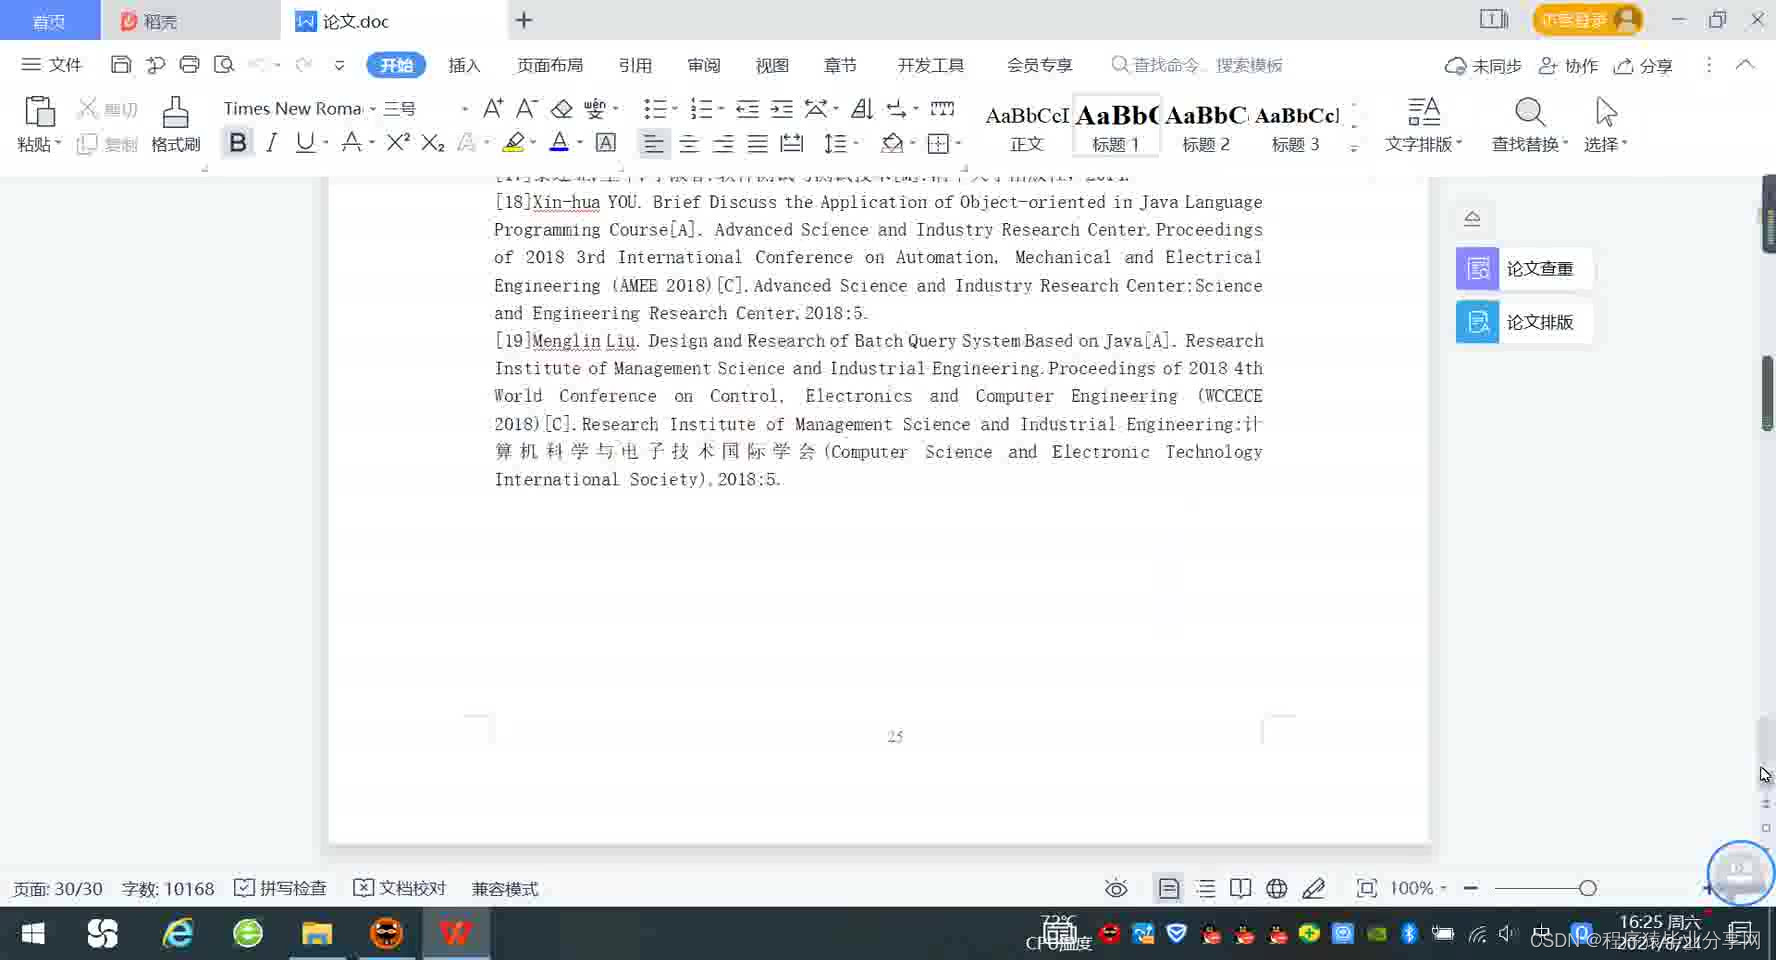This screenshot has height=960, width=1776.
Task: Click the full-screen fit icon in status bar
Action: coord(1366,888)
